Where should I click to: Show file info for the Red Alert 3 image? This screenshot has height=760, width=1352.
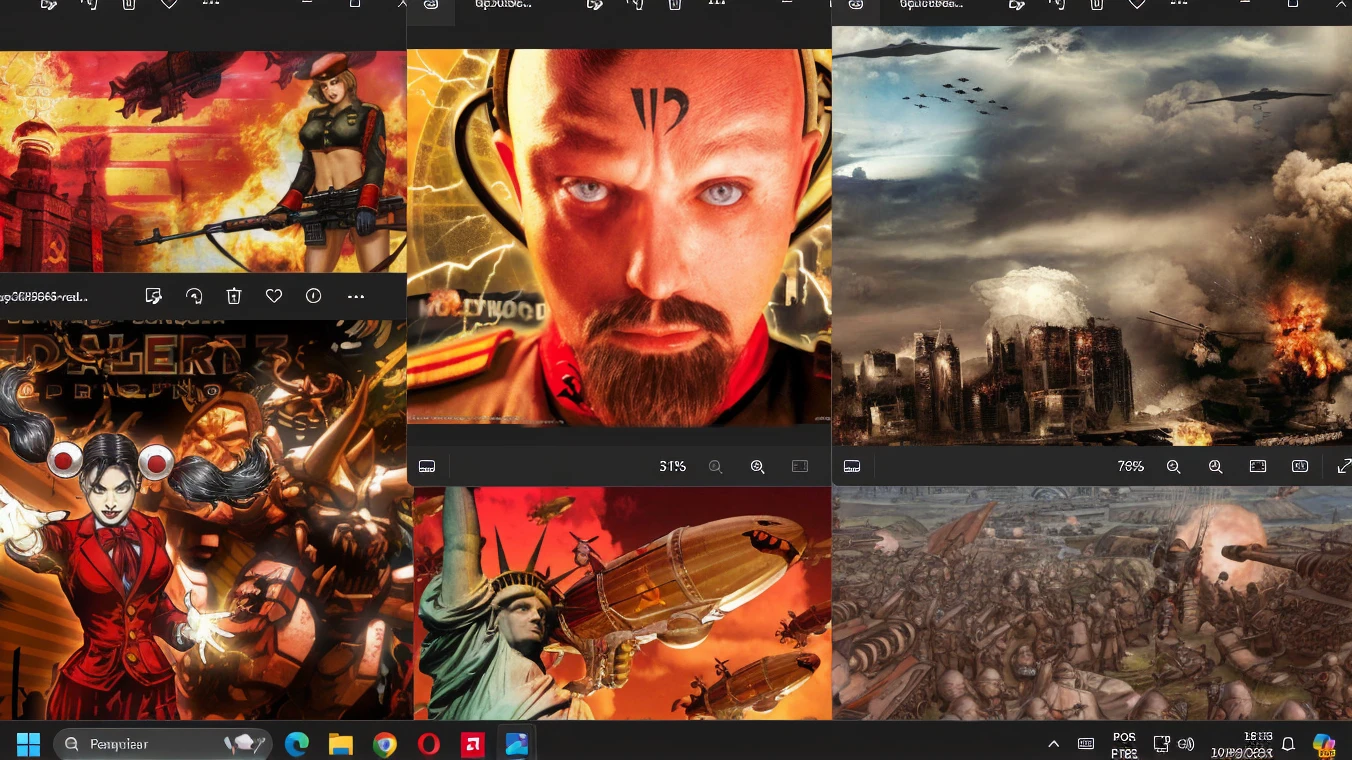pos(313,296)
